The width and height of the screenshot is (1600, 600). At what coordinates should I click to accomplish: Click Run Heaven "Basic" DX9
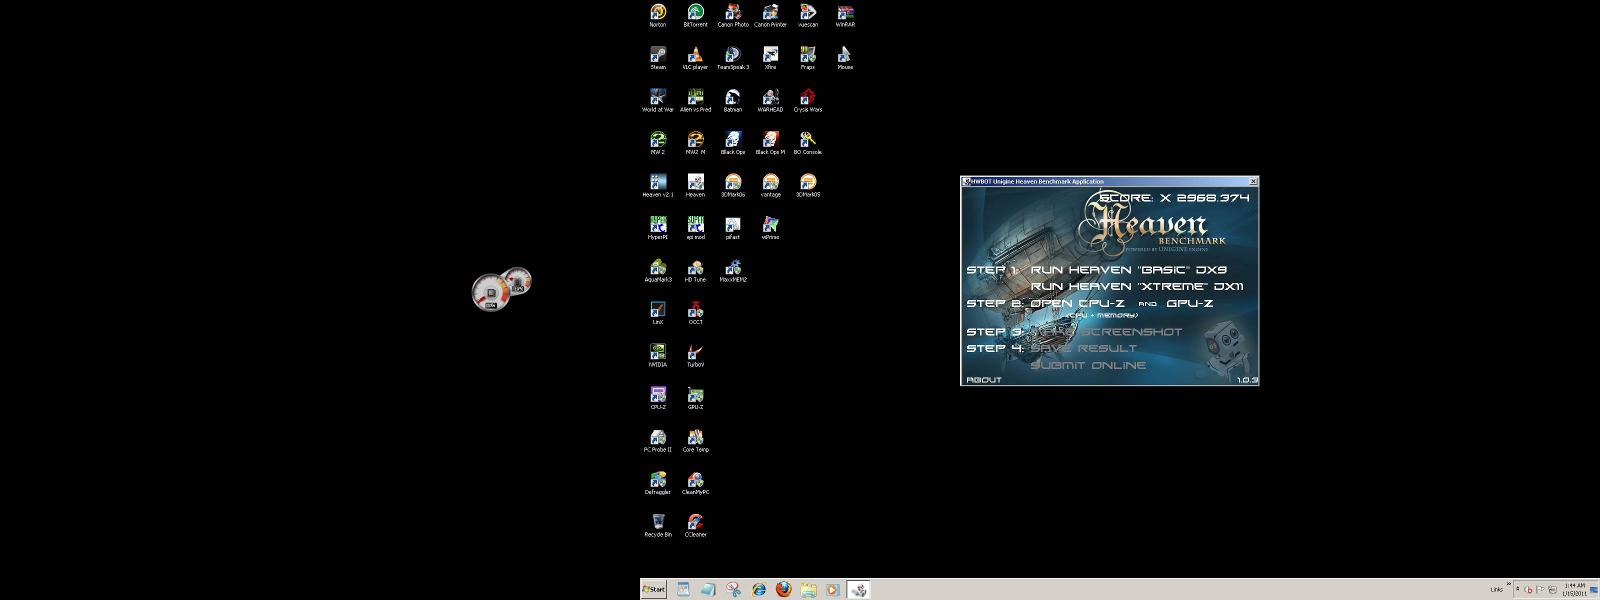[1128, 270]
